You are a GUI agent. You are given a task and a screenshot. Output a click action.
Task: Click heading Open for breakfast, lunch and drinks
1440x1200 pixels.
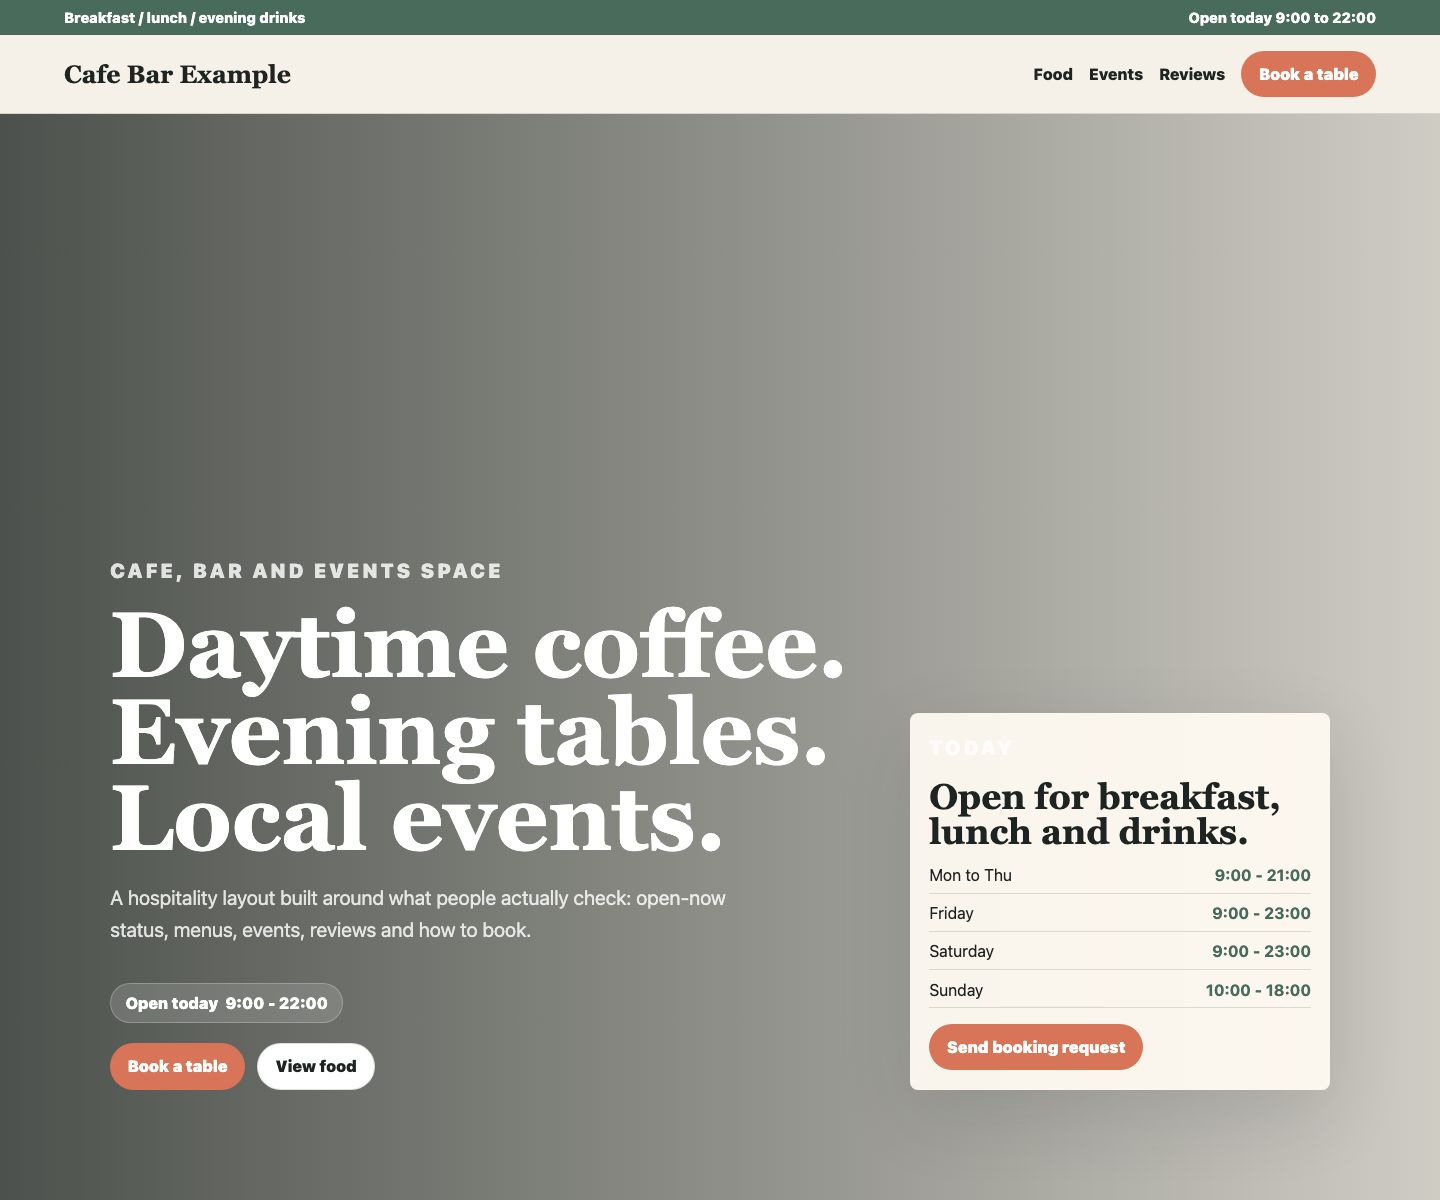click(1104, 814)
